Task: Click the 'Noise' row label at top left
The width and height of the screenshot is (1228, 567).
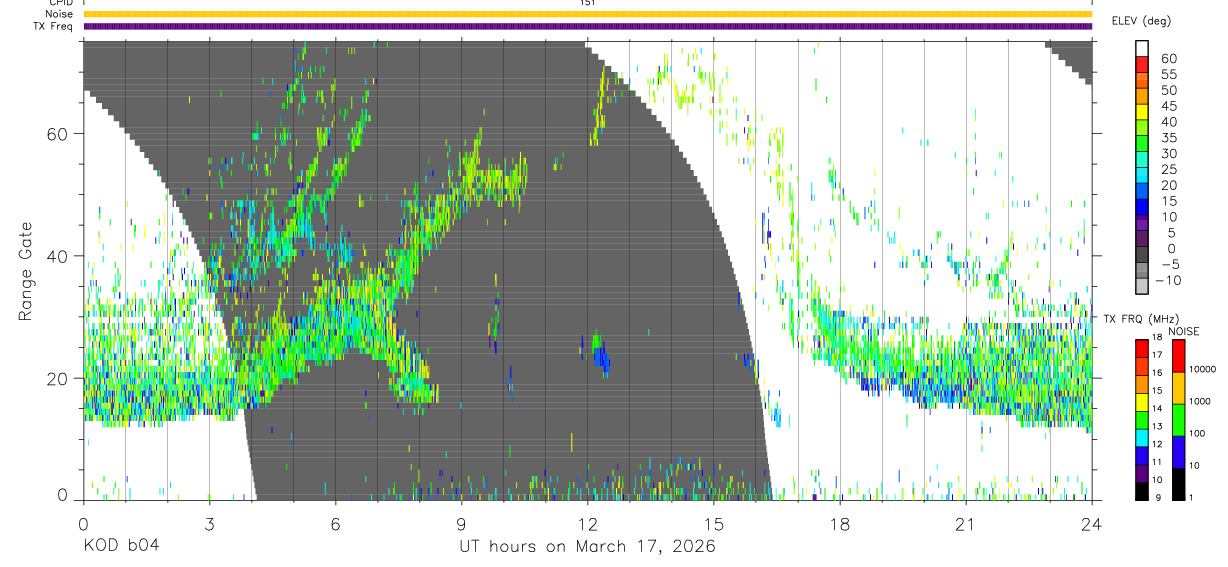Action: point(60,15)
